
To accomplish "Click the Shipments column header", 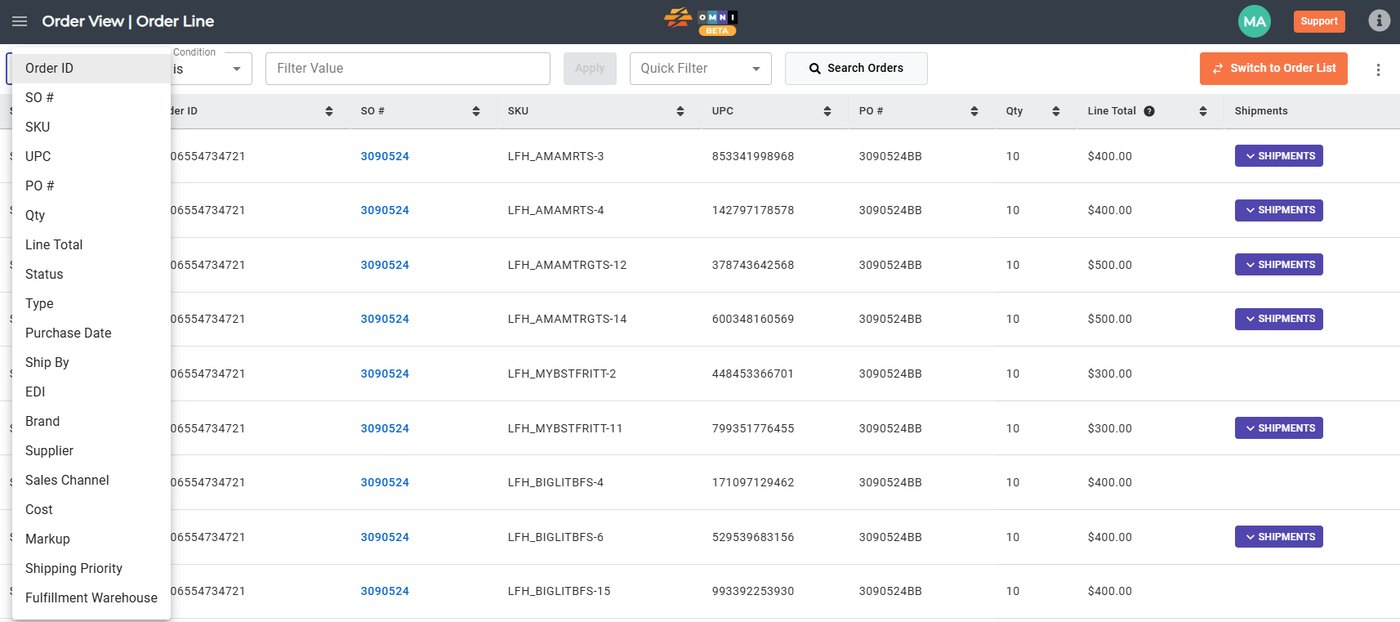I will (x=1261, y=111).
